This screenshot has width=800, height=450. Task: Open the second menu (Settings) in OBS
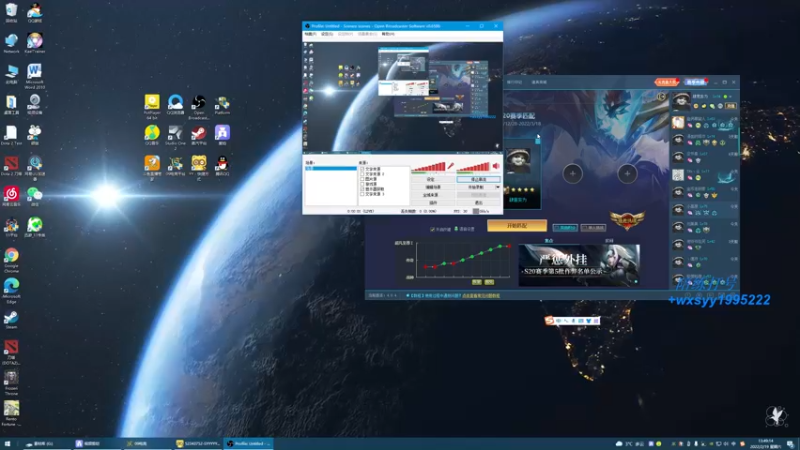tap(327, 34)
